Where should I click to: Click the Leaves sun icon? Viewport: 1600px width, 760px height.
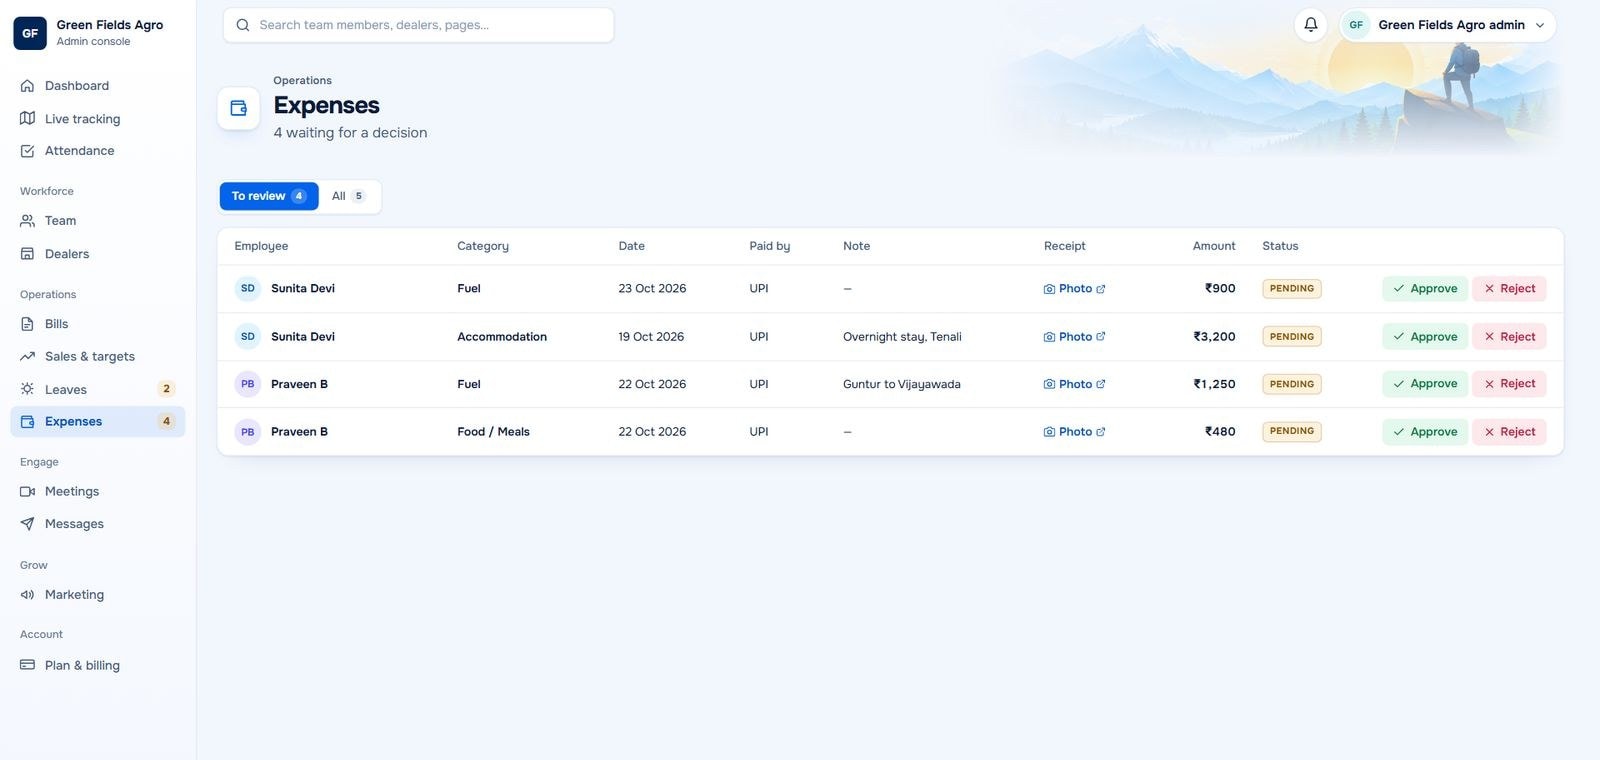pos(28,389)
